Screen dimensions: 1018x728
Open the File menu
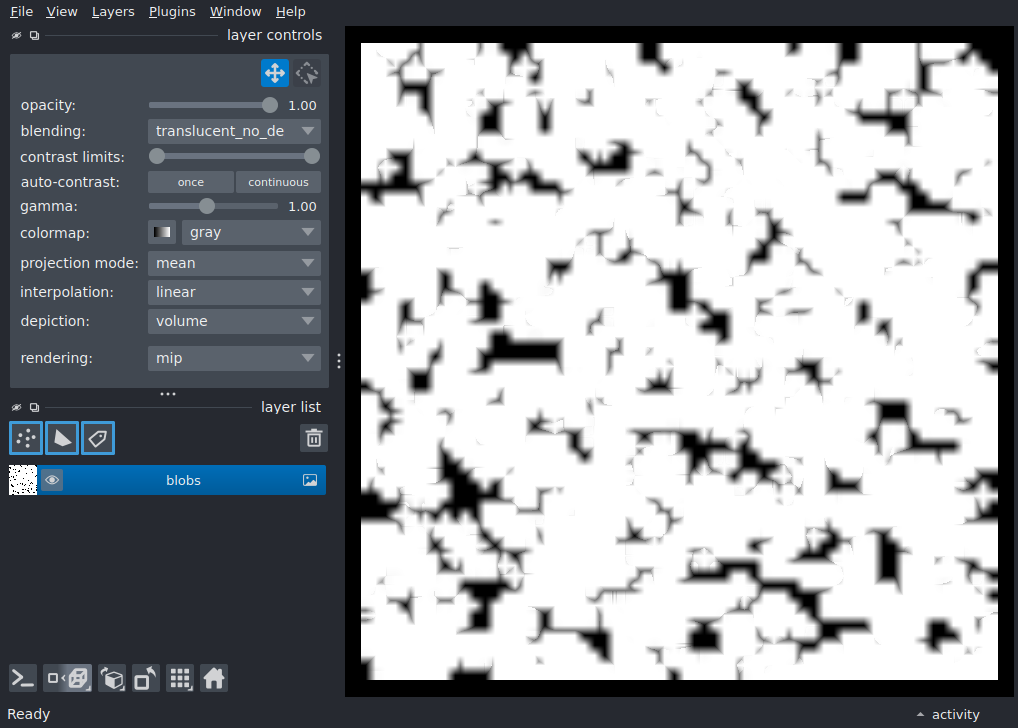[x=21, y=12]
